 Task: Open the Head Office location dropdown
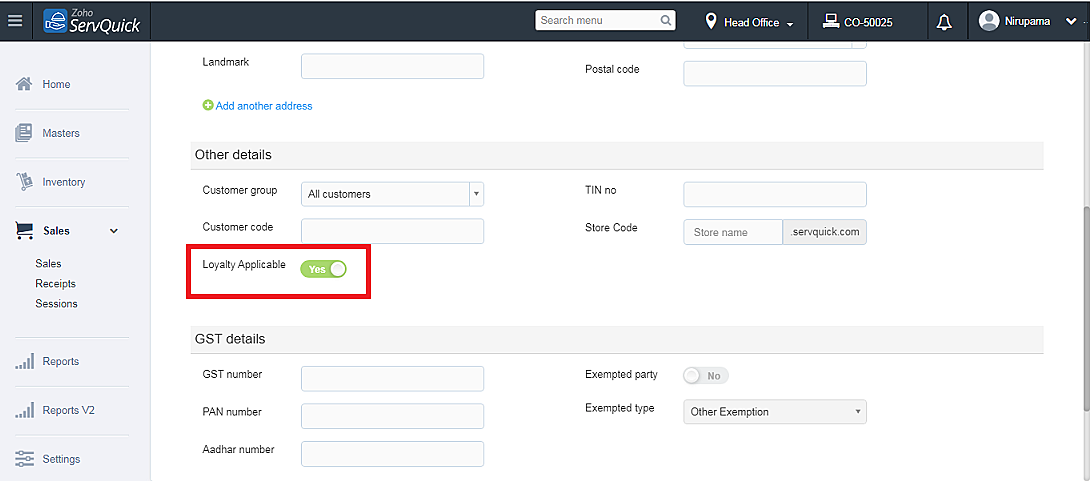coord(750,22)
